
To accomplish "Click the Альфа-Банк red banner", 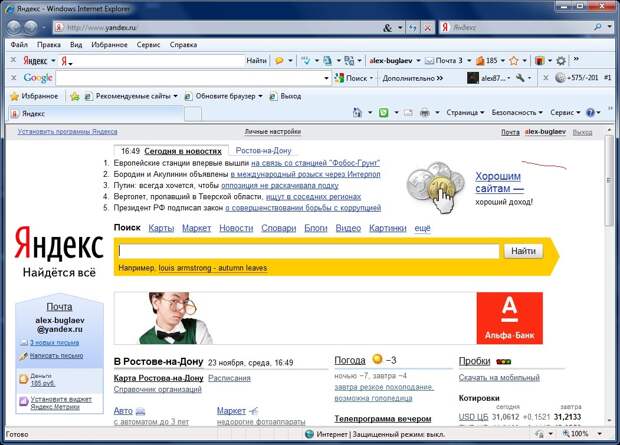I will click(x=510, y=318).
